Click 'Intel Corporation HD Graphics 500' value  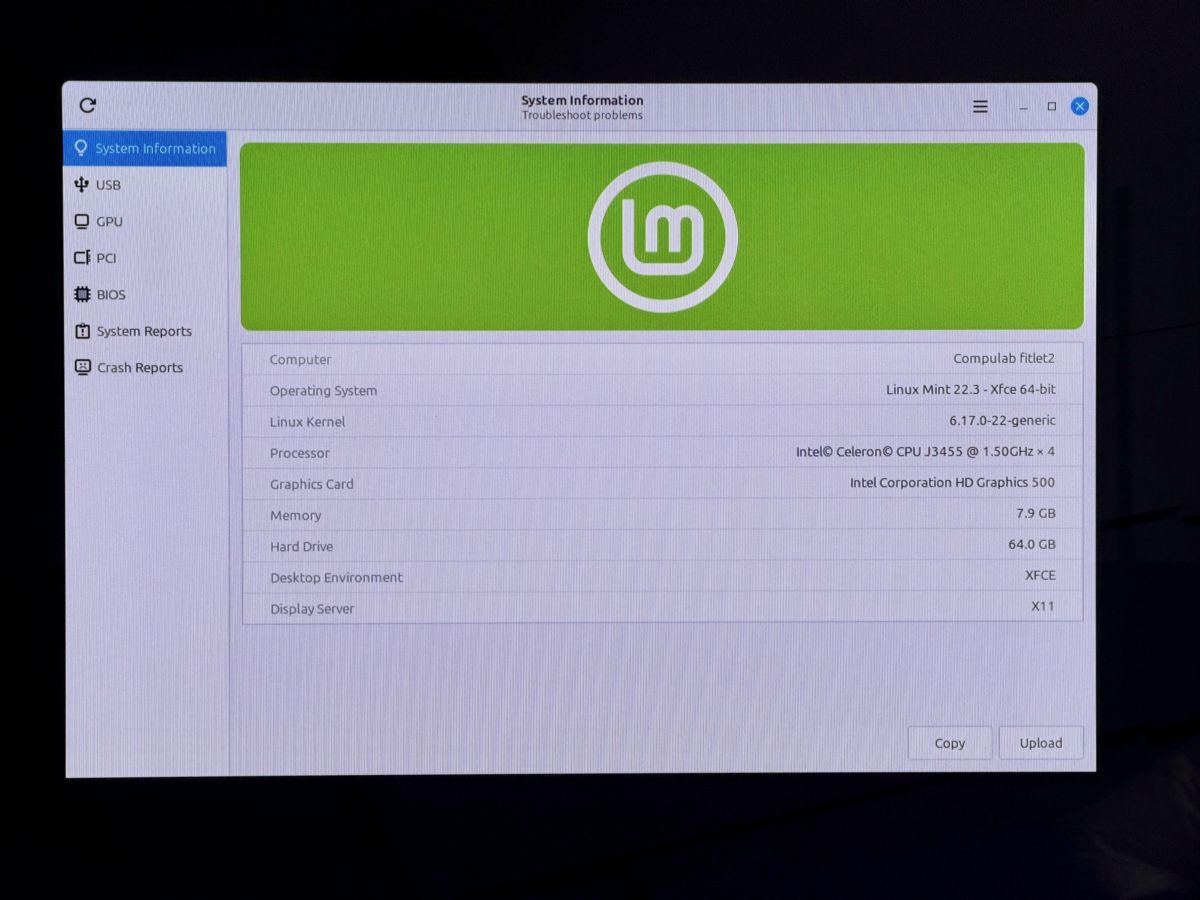coord(952,482)
